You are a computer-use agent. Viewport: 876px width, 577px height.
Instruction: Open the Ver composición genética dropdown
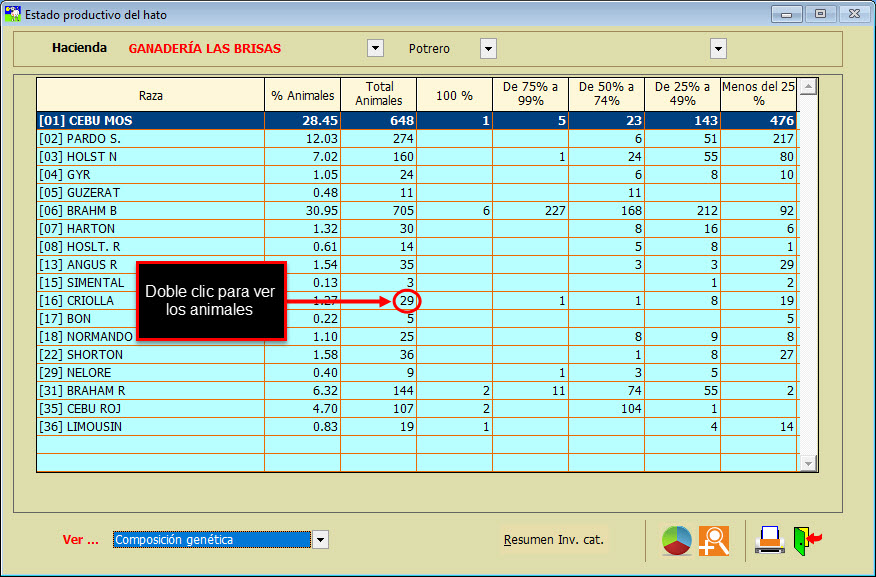320,540
